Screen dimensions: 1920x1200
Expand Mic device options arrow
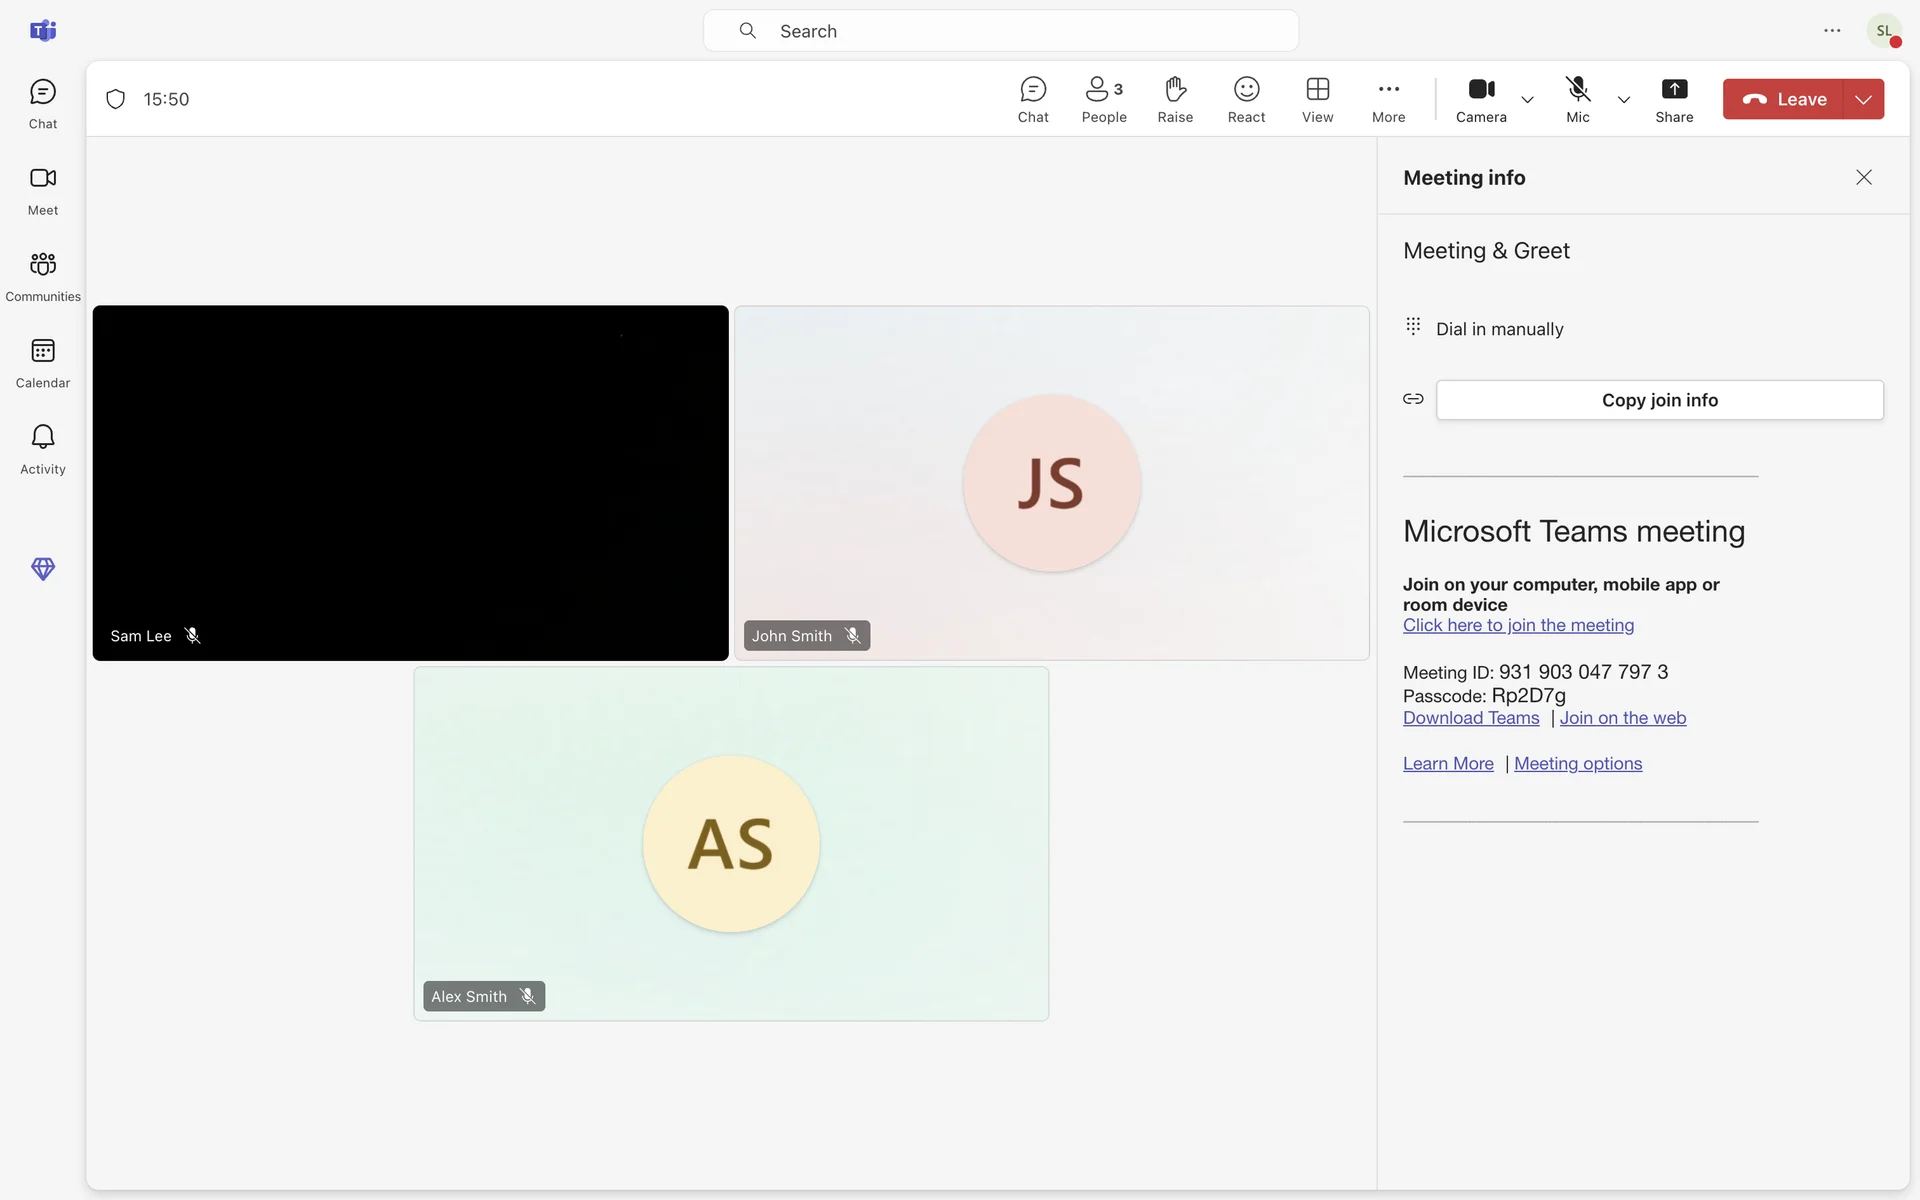coord(1624,100)
